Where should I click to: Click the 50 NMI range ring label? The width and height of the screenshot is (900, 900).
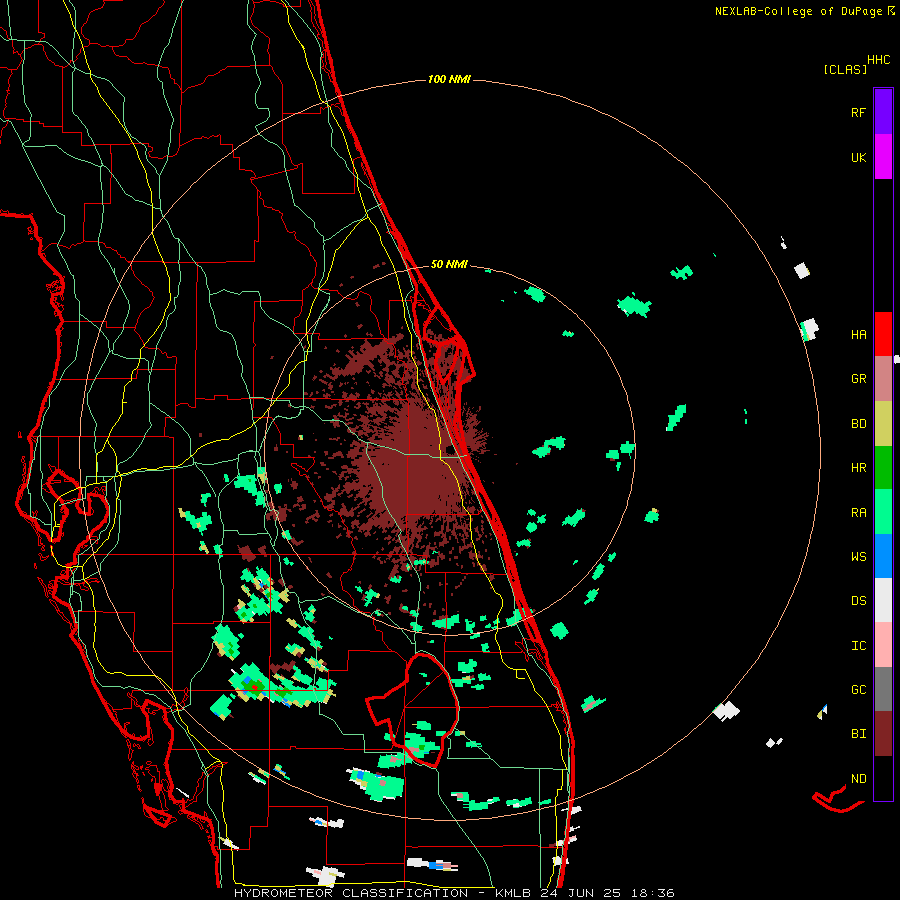point(449,265)
